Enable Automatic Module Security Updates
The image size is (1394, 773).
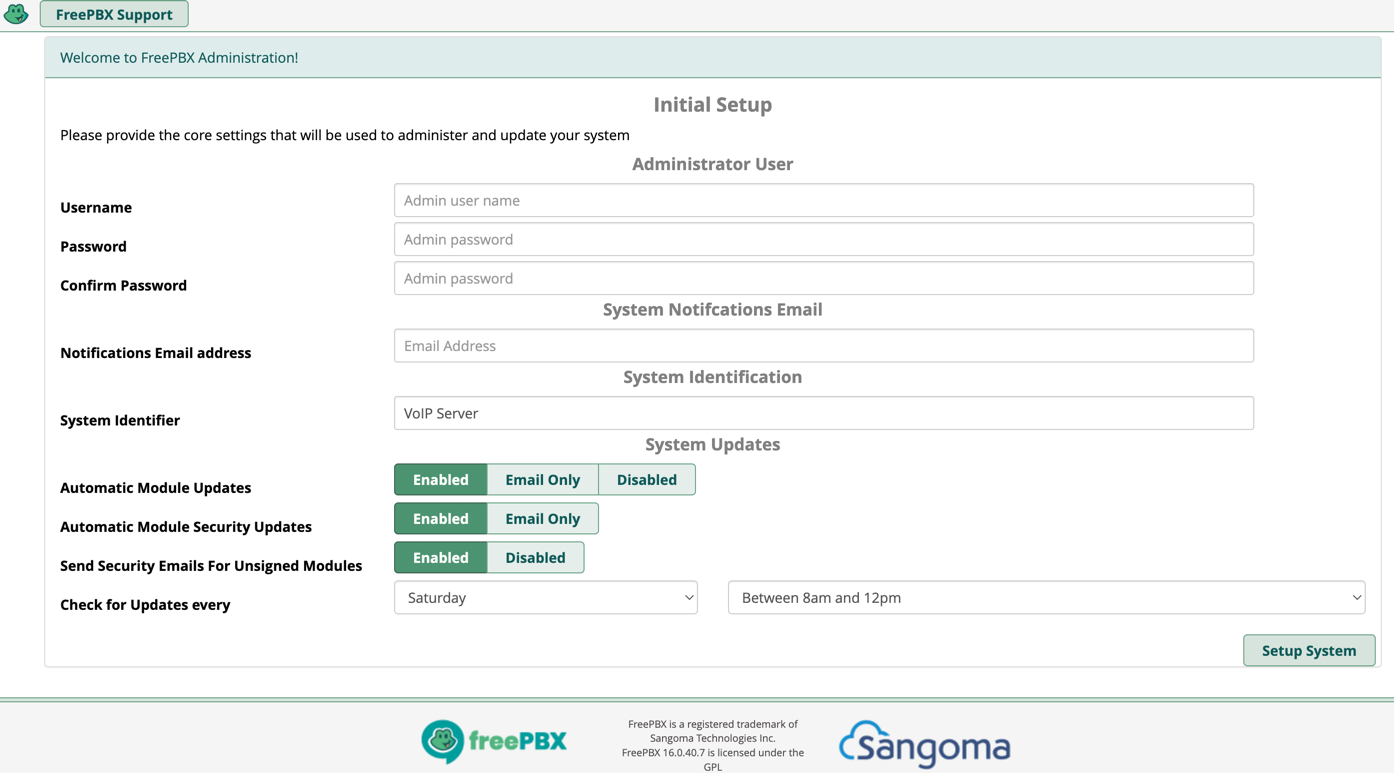[441, 519]
